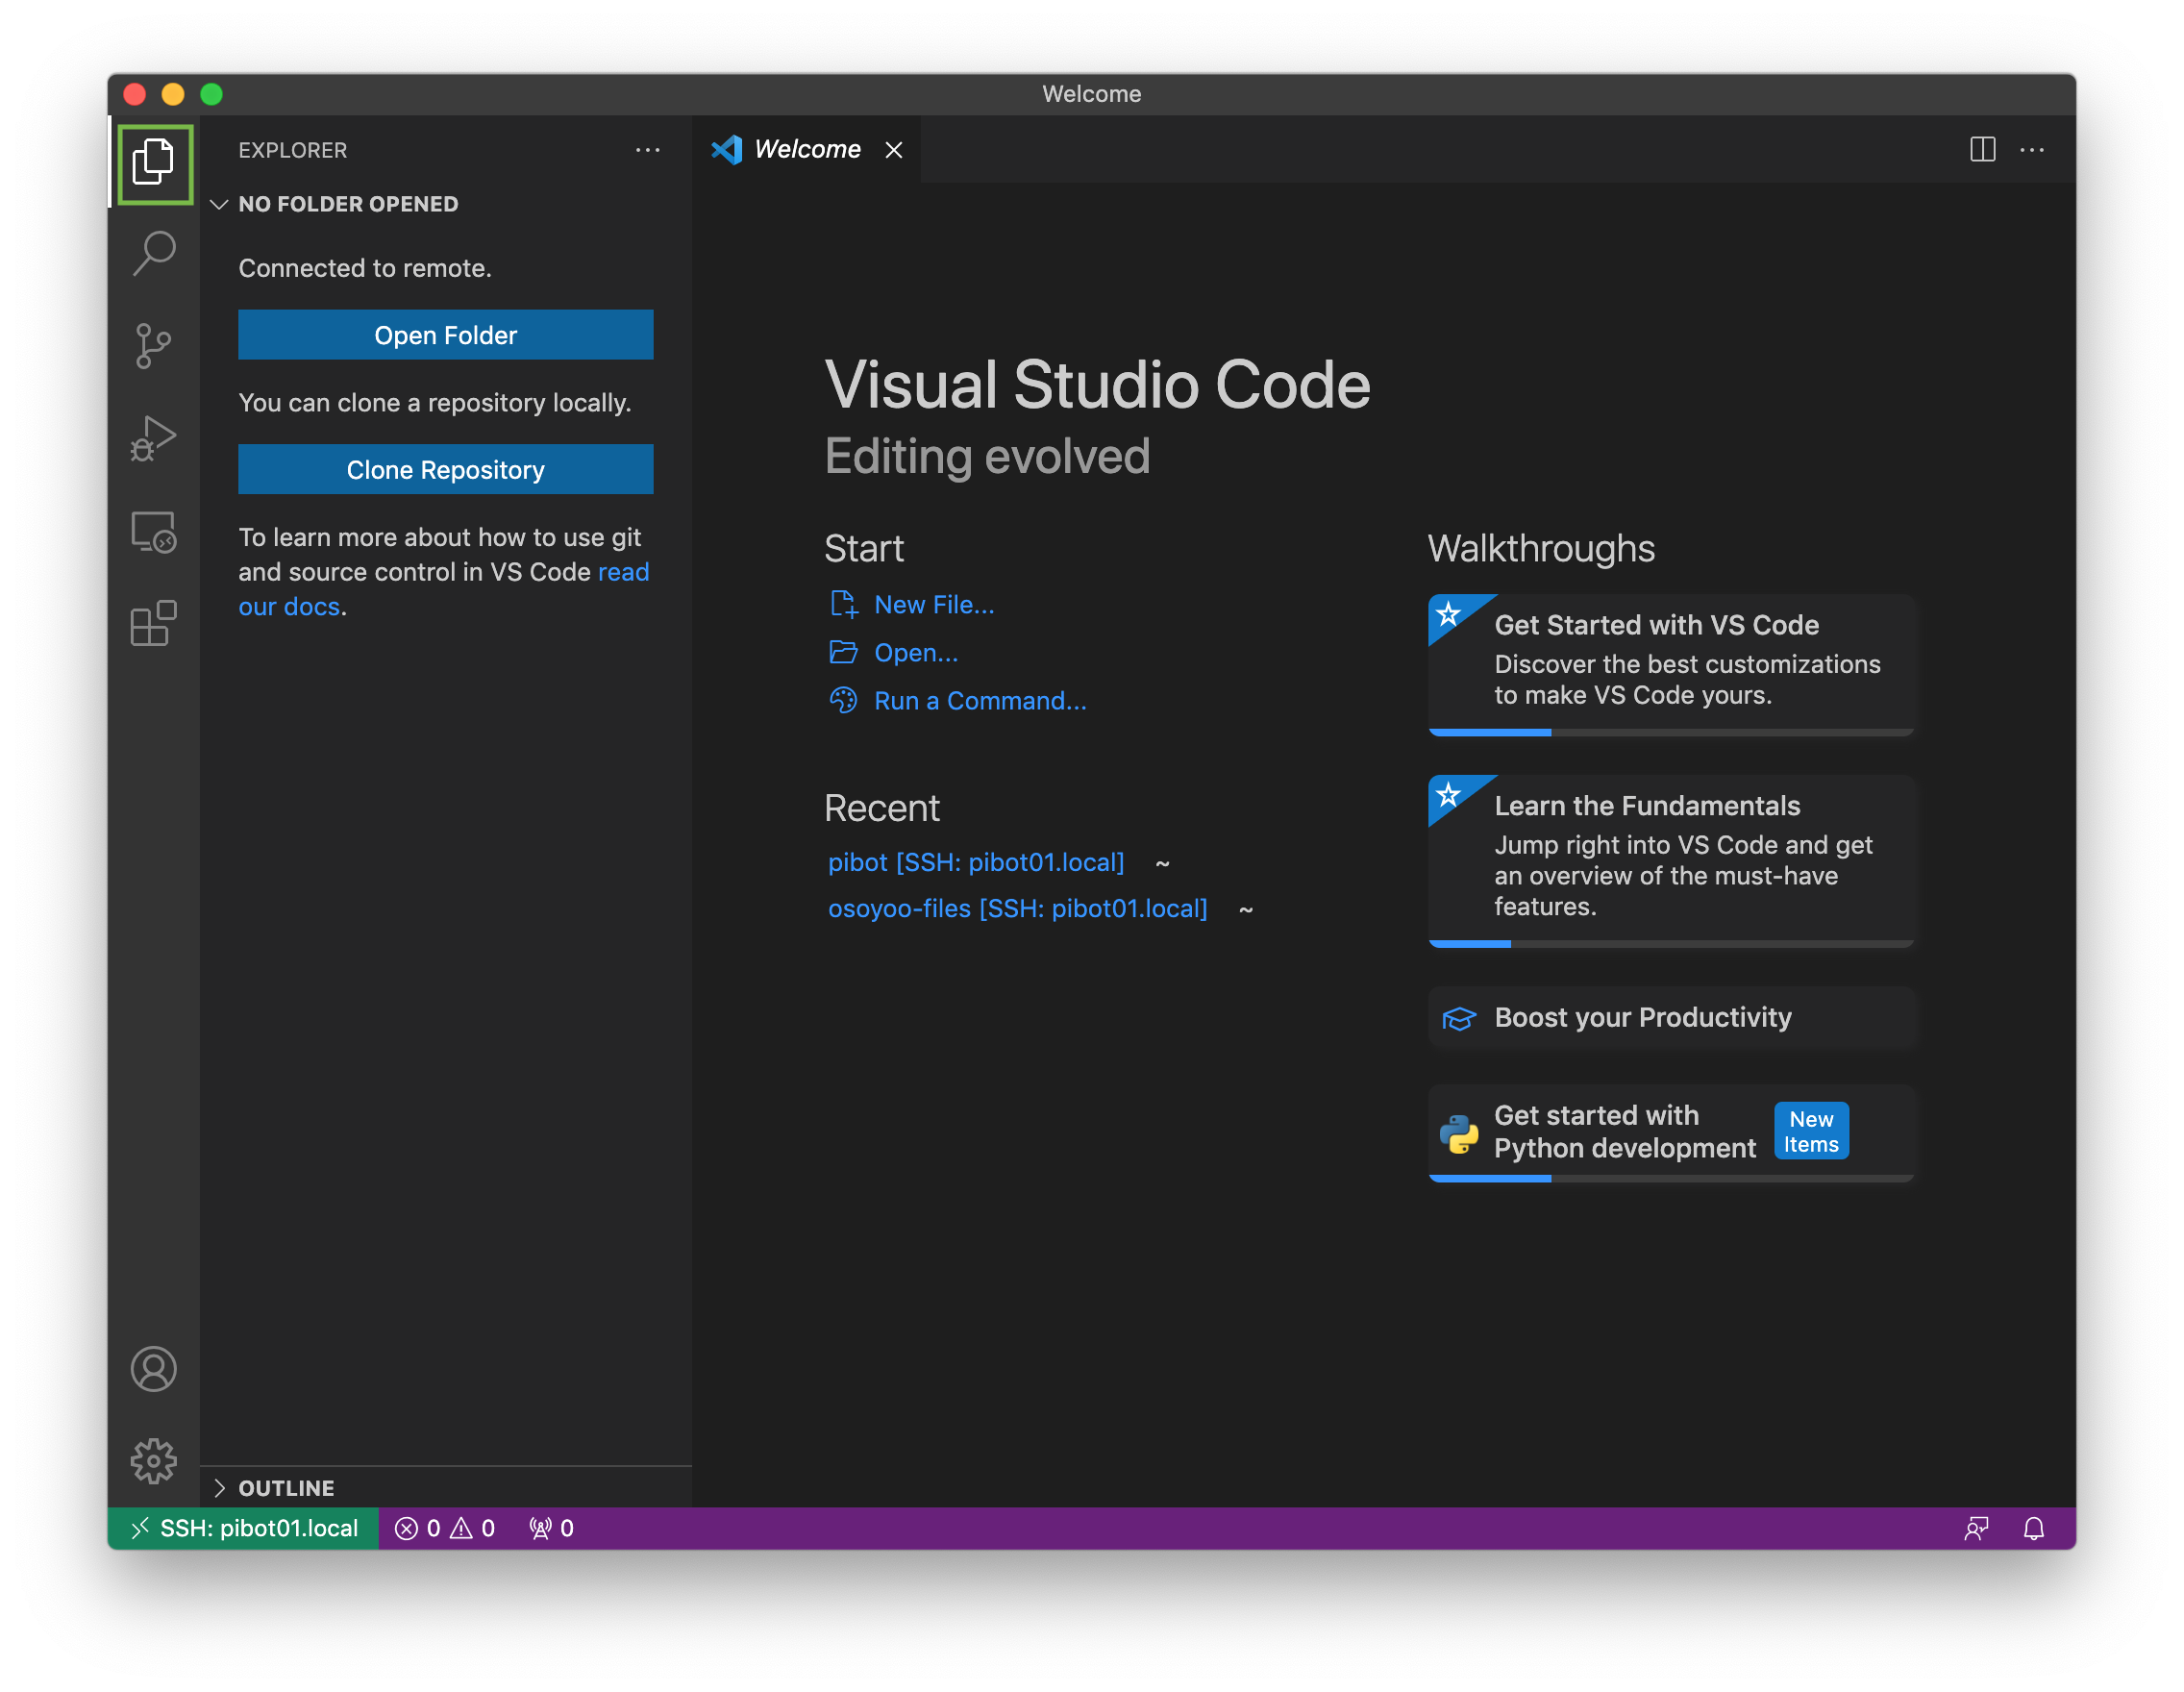Click the New File icon under Start
This screenshot has height=1692, width=2184.
[x=843, y=605]
